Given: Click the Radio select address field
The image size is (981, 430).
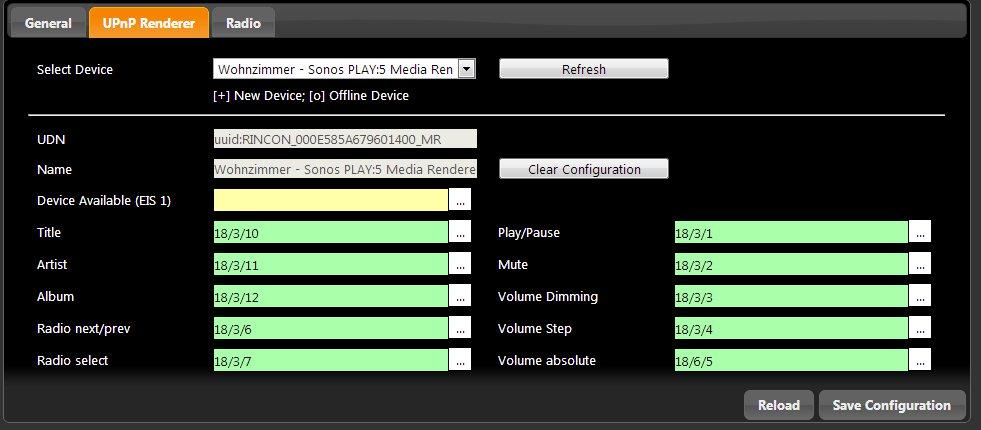Looking at the screenshot, I should (x=330, y=360).
